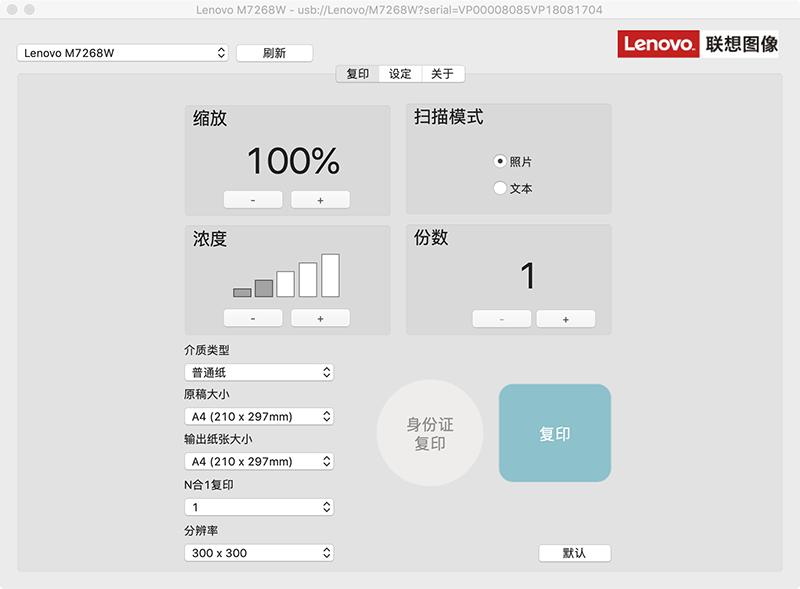Switch to the 设定 tab

point(400,74)
